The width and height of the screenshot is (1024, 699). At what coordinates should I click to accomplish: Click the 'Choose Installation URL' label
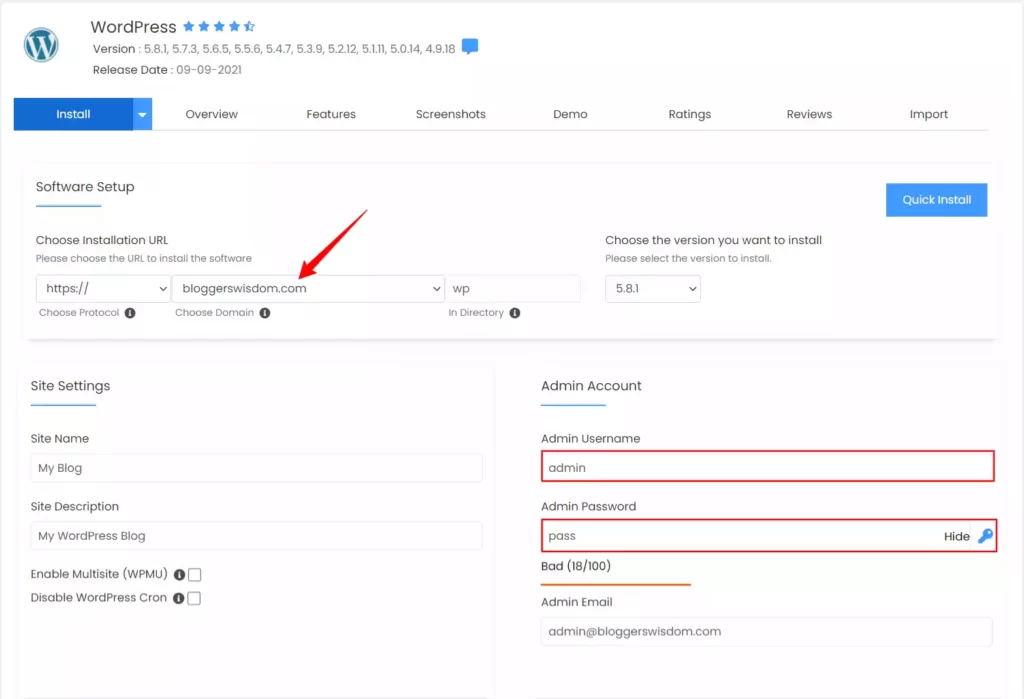pyautogui.click(x=102, y=240)
